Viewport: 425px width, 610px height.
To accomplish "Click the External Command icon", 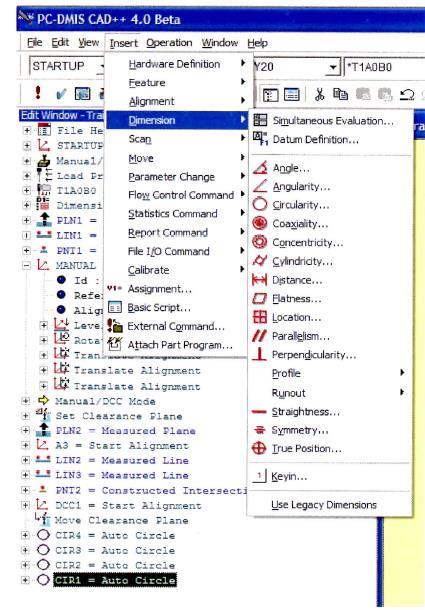I will [115, 326].
